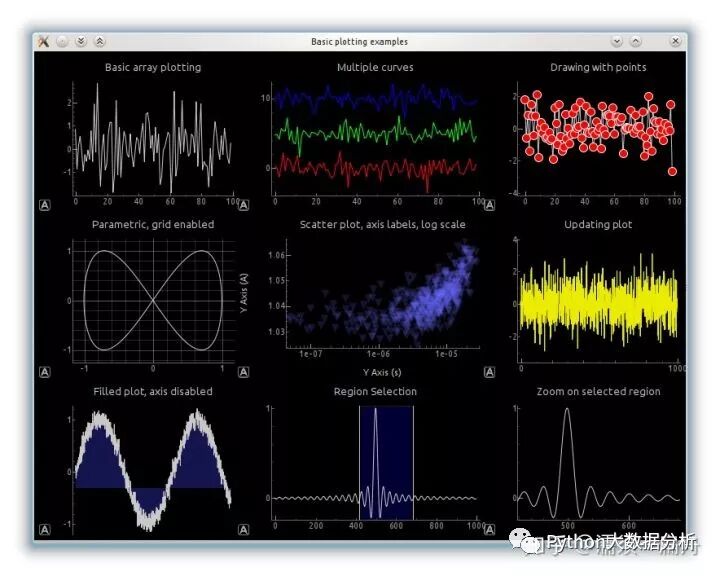Click the 'Multiple curves' title
The height and width of the screenshot is (576, 720).
pyautogui.click(x=375, y=68)
